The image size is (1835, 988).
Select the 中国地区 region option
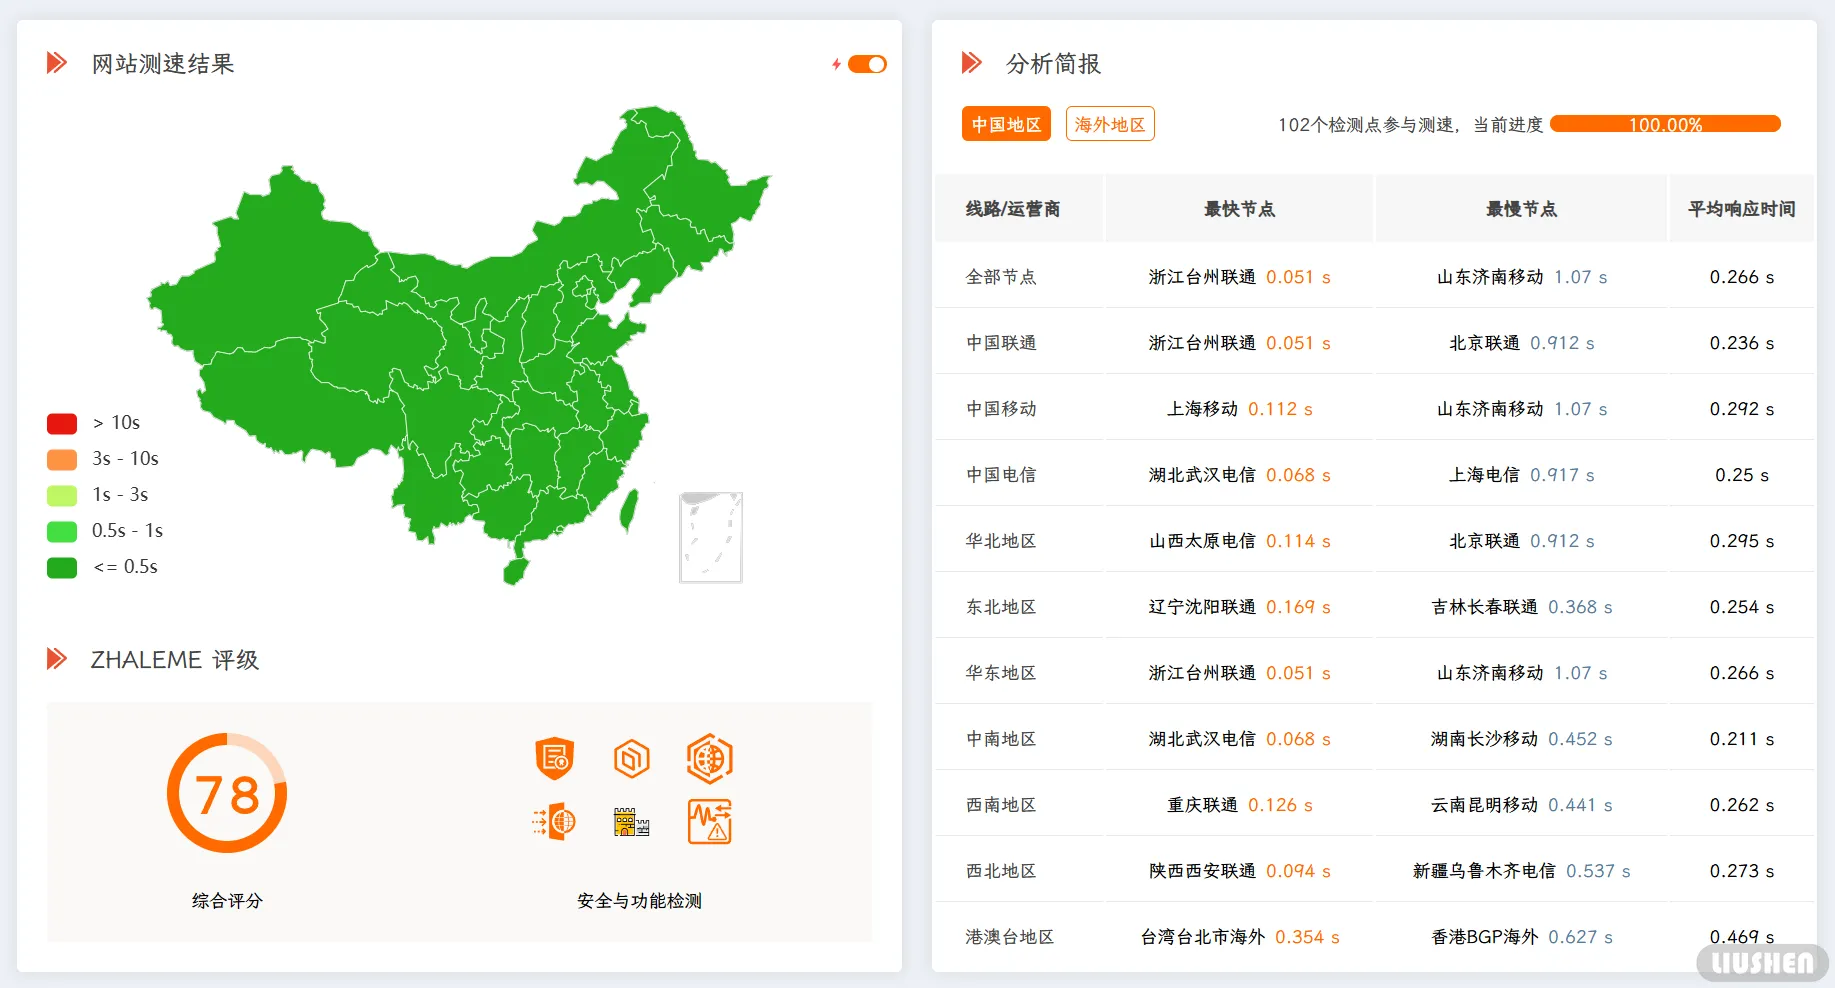(1005, 123)
